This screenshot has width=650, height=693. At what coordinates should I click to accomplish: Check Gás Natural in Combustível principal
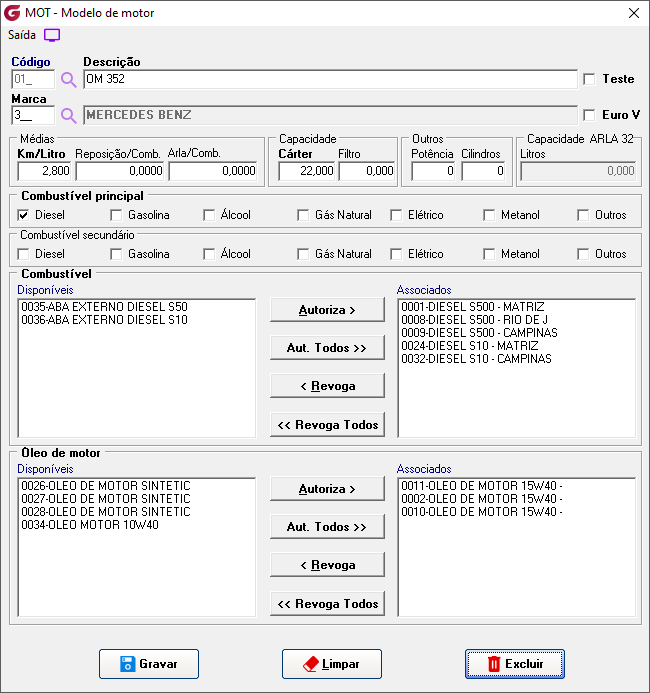point(303,215)
